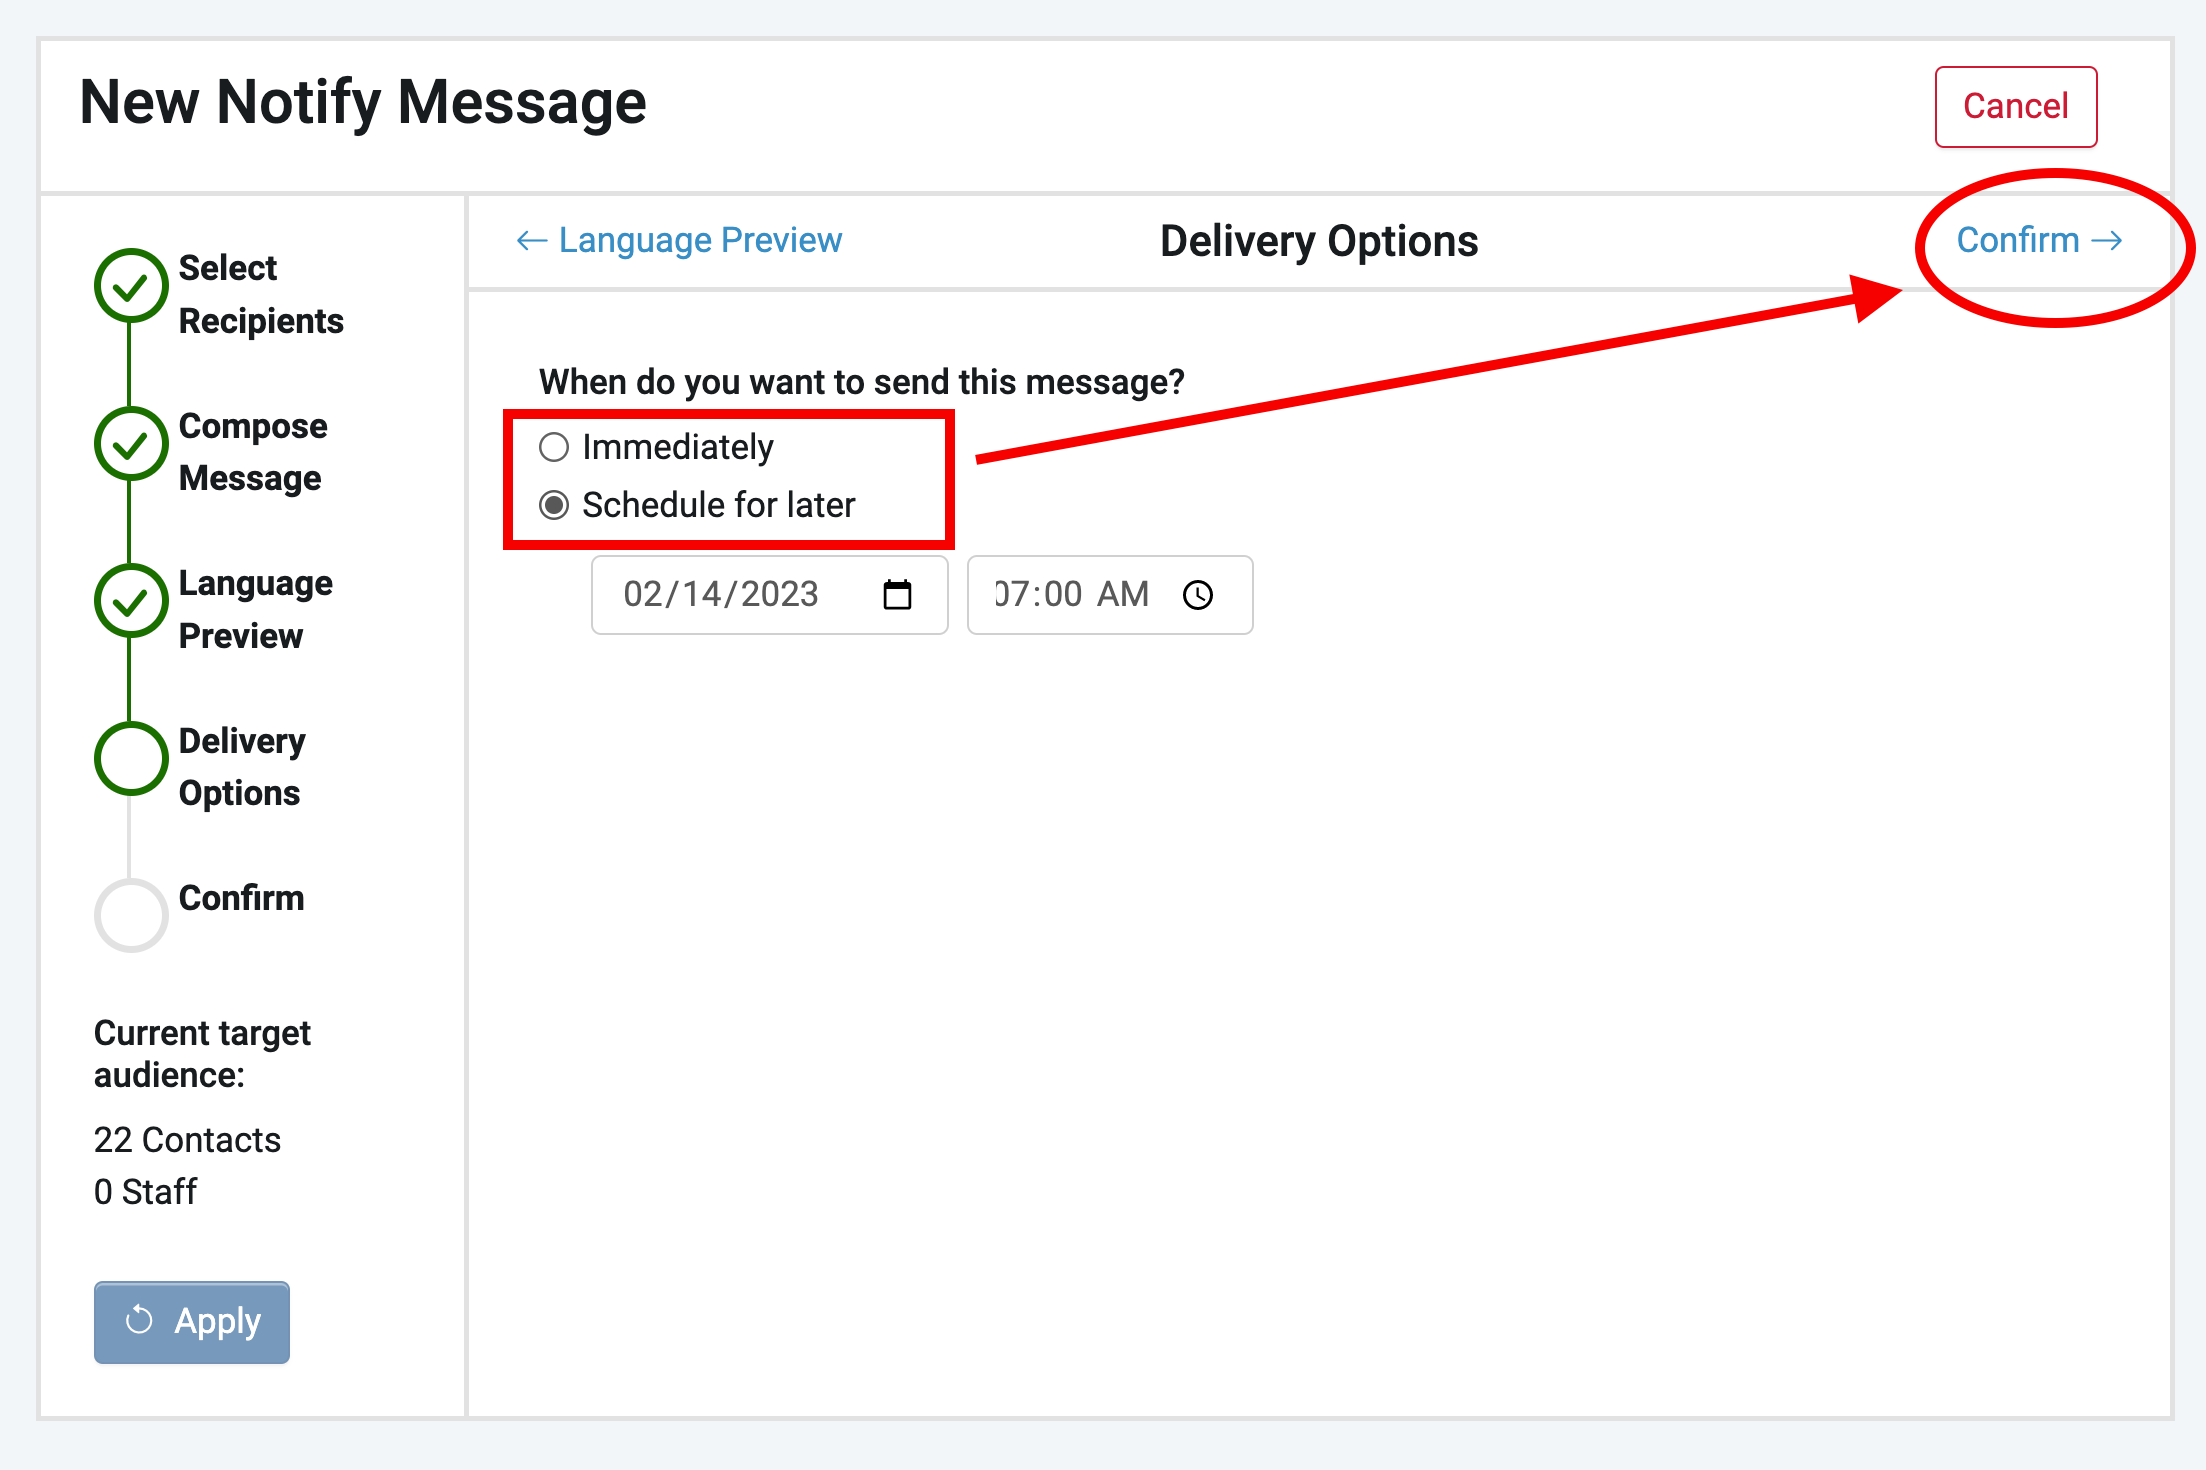
Task: Open the Select Recipients step circle
Action: [x=131, y=286]
